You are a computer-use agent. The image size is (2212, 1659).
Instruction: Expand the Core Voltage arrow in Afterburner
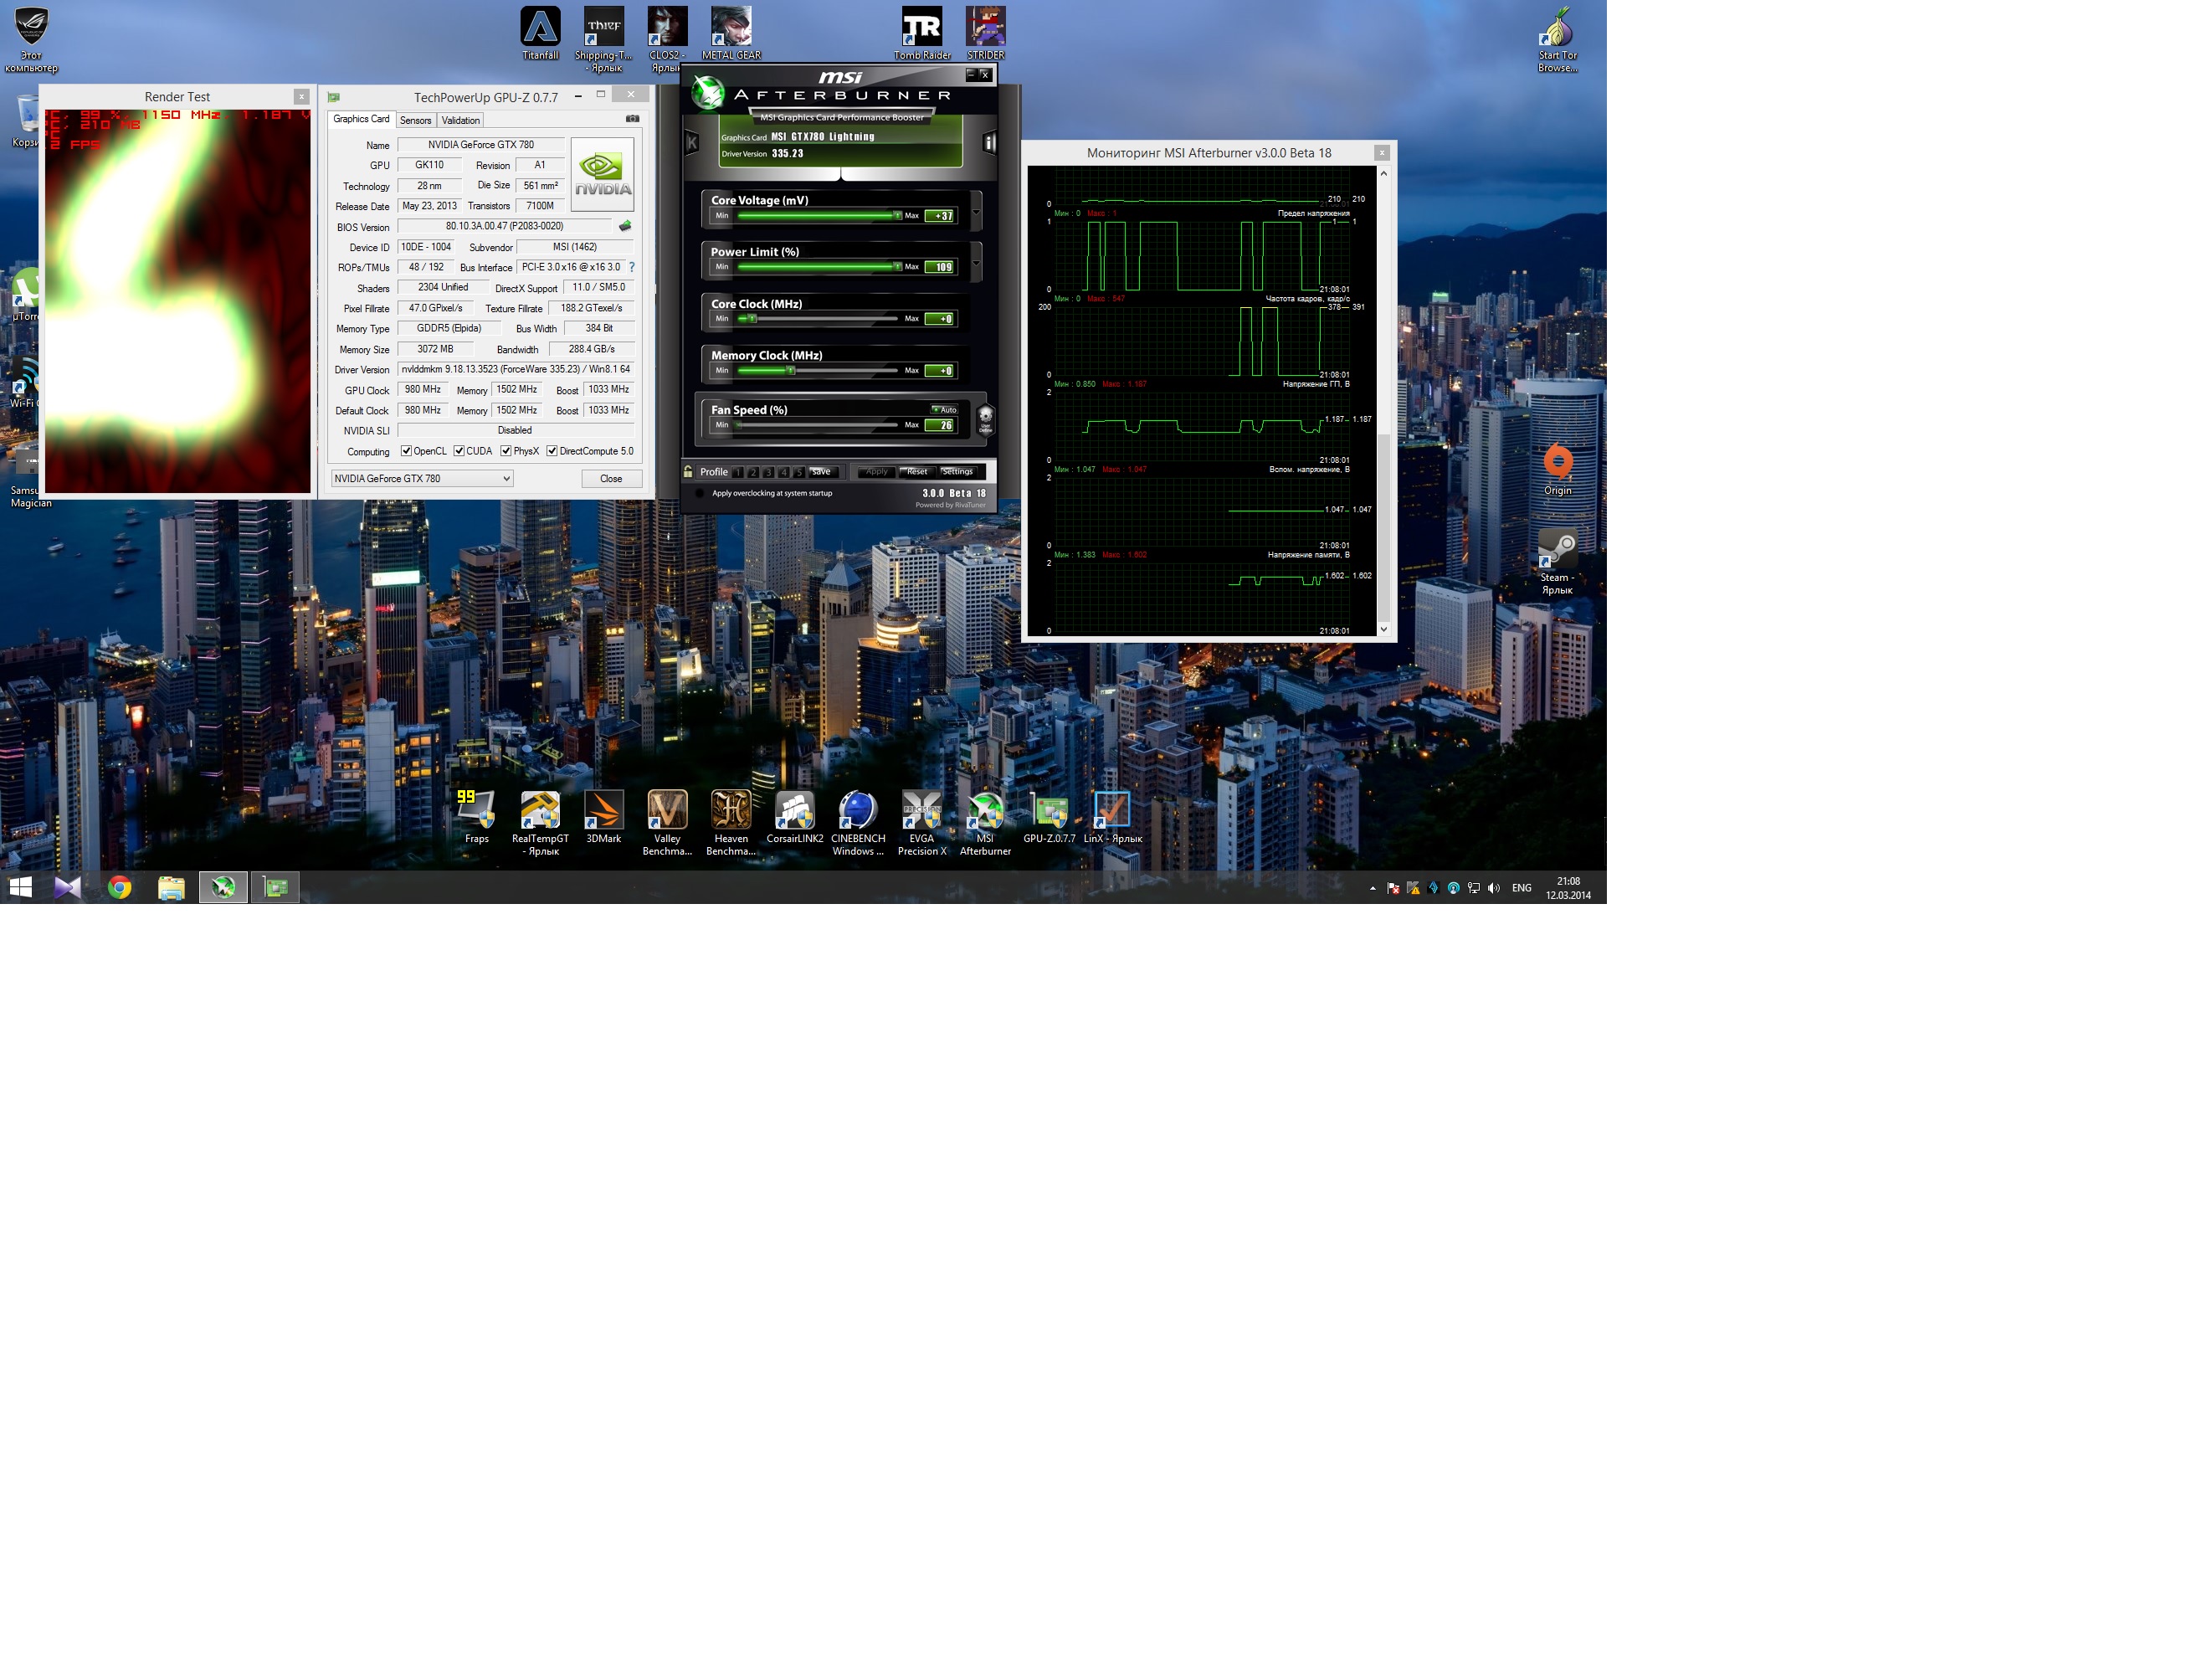tap(976, 212)
